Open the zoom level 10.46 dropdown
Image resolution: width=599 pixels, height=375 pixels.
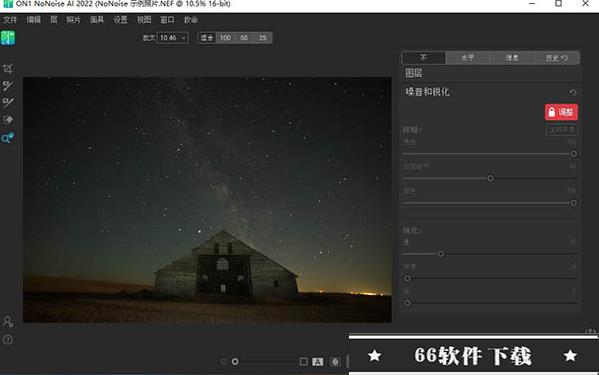pyautogui.click(x=172, y=38)
